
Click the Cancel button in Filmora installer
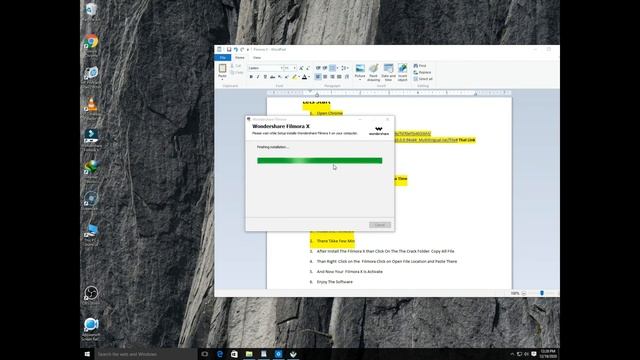point(380,225)
